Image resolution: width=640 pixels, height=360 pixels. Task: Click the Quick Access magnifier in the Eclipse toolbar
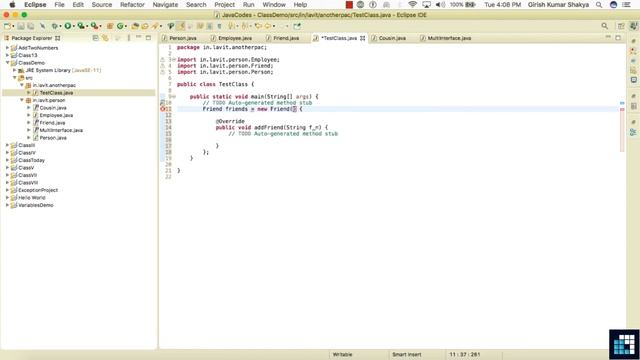604,26
